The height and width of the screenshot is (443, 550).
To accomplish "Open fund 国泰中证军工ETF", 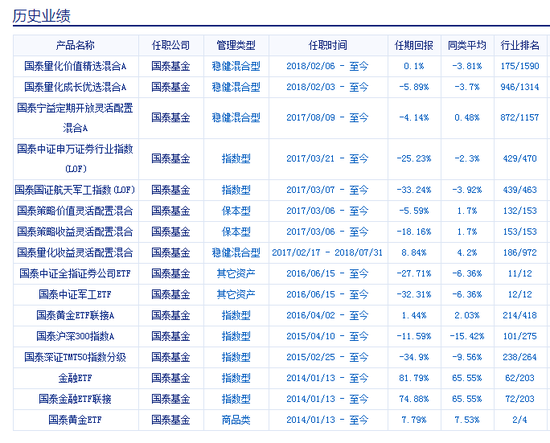I will click(75, 294).
